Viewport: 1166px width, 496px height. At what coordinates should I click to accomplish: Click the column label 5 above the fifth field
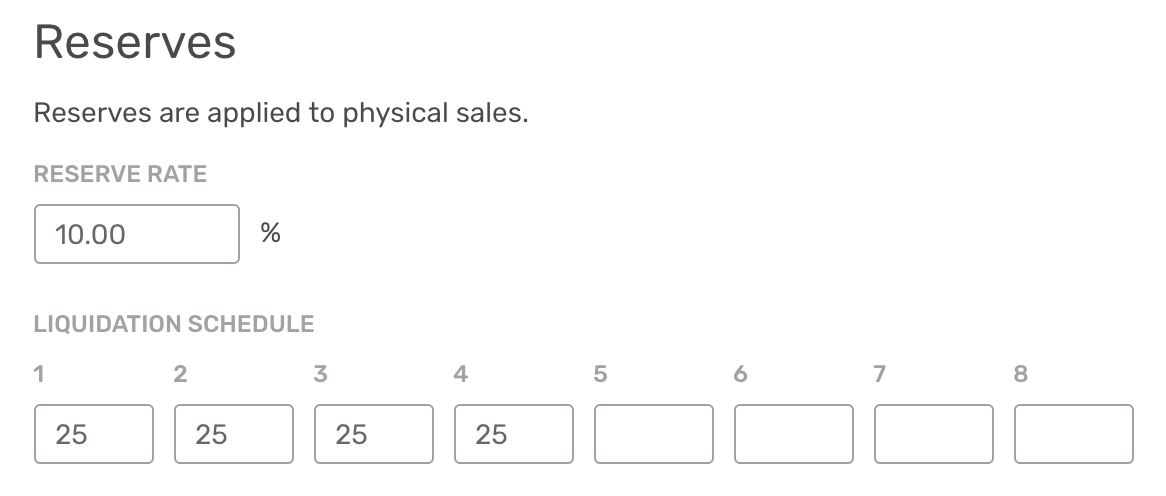(601, 374)
